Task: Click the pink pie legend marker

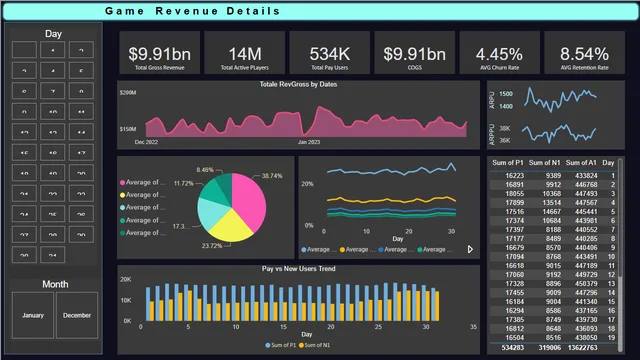Action: pyautogui.click(x=122, y=182)
